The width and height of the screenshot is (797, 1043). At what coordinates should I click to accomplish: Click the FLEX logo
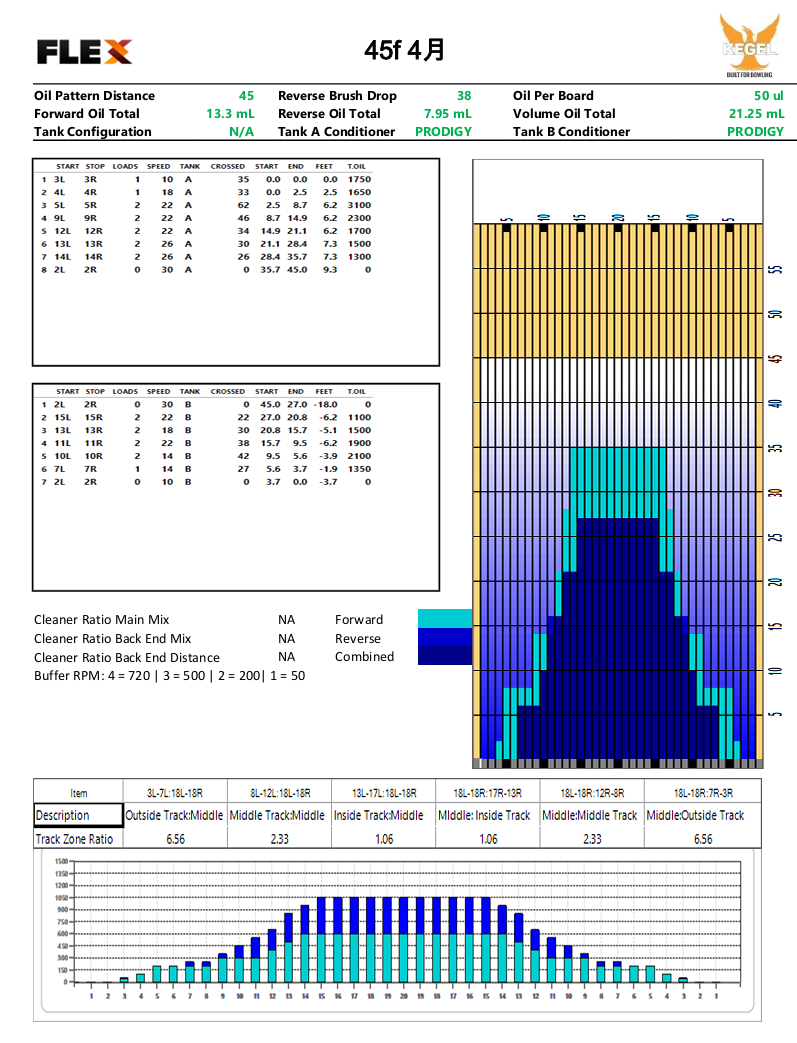click(x=84, y=51)
